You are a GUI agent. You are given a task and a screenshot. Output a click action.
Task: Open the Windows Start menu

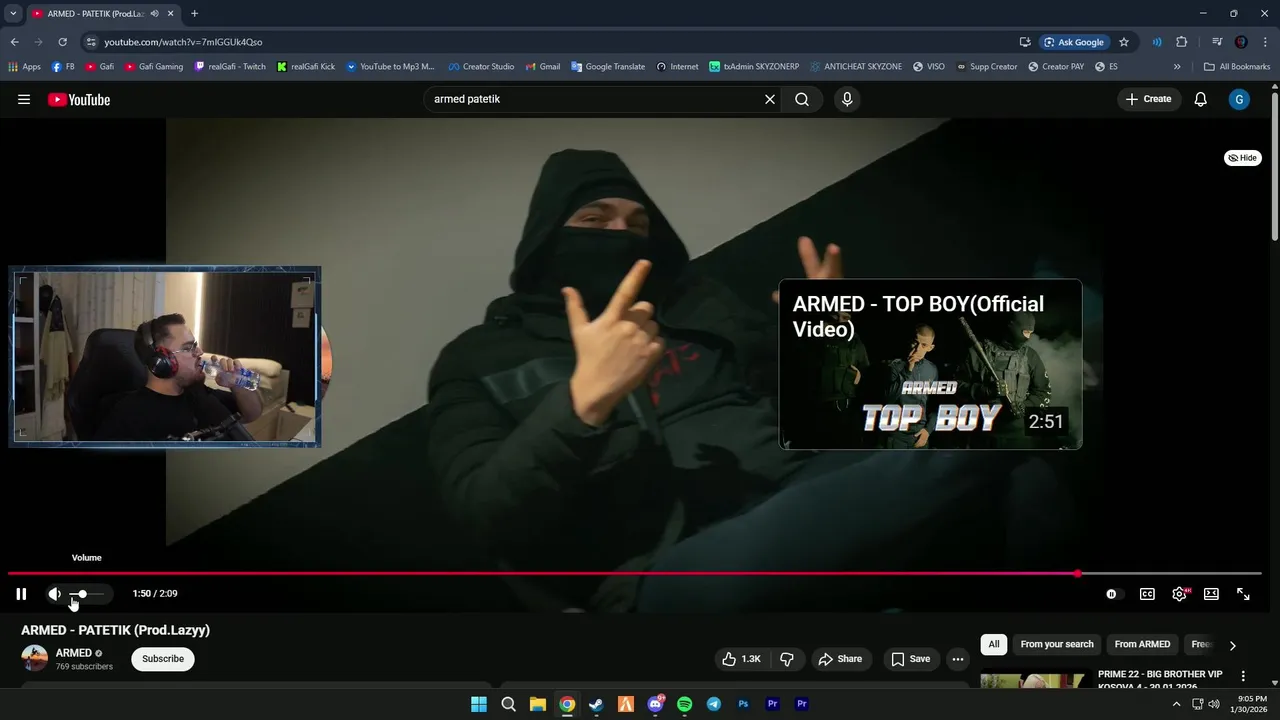click(x=479, y=704)
